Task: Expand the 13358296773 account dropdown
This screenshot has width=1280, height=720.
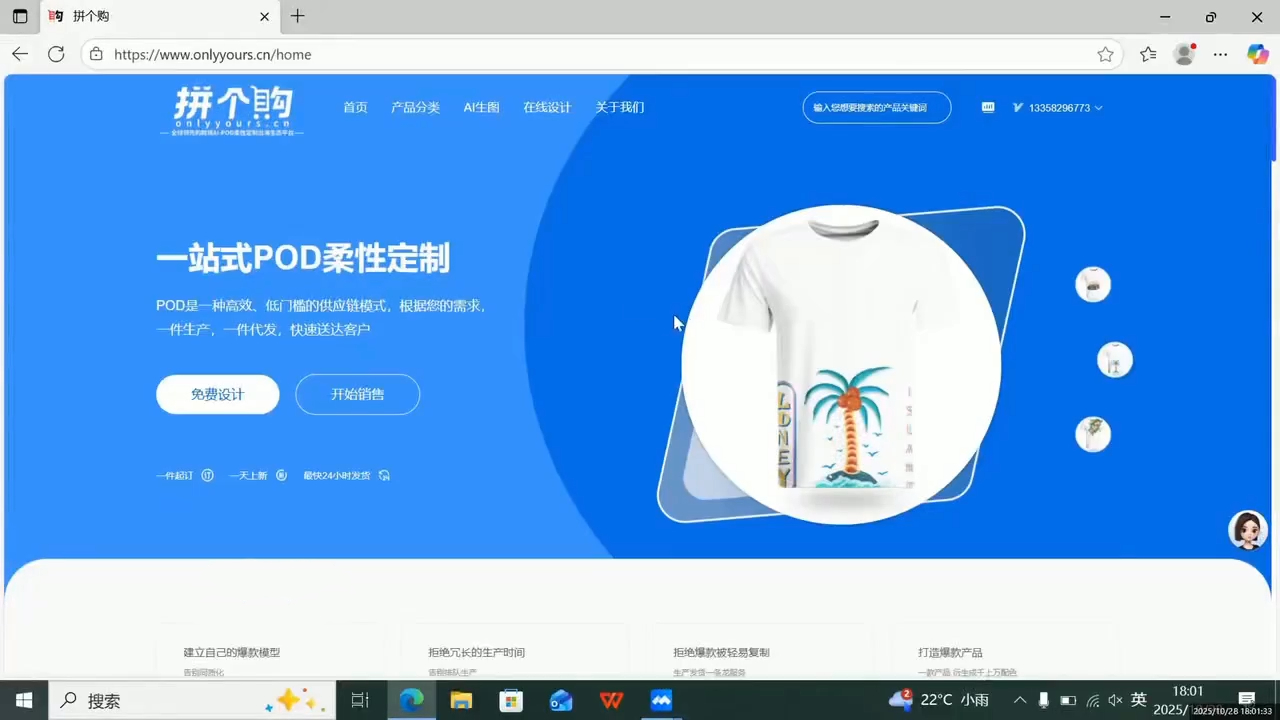Action: [x=1065, y=107]
